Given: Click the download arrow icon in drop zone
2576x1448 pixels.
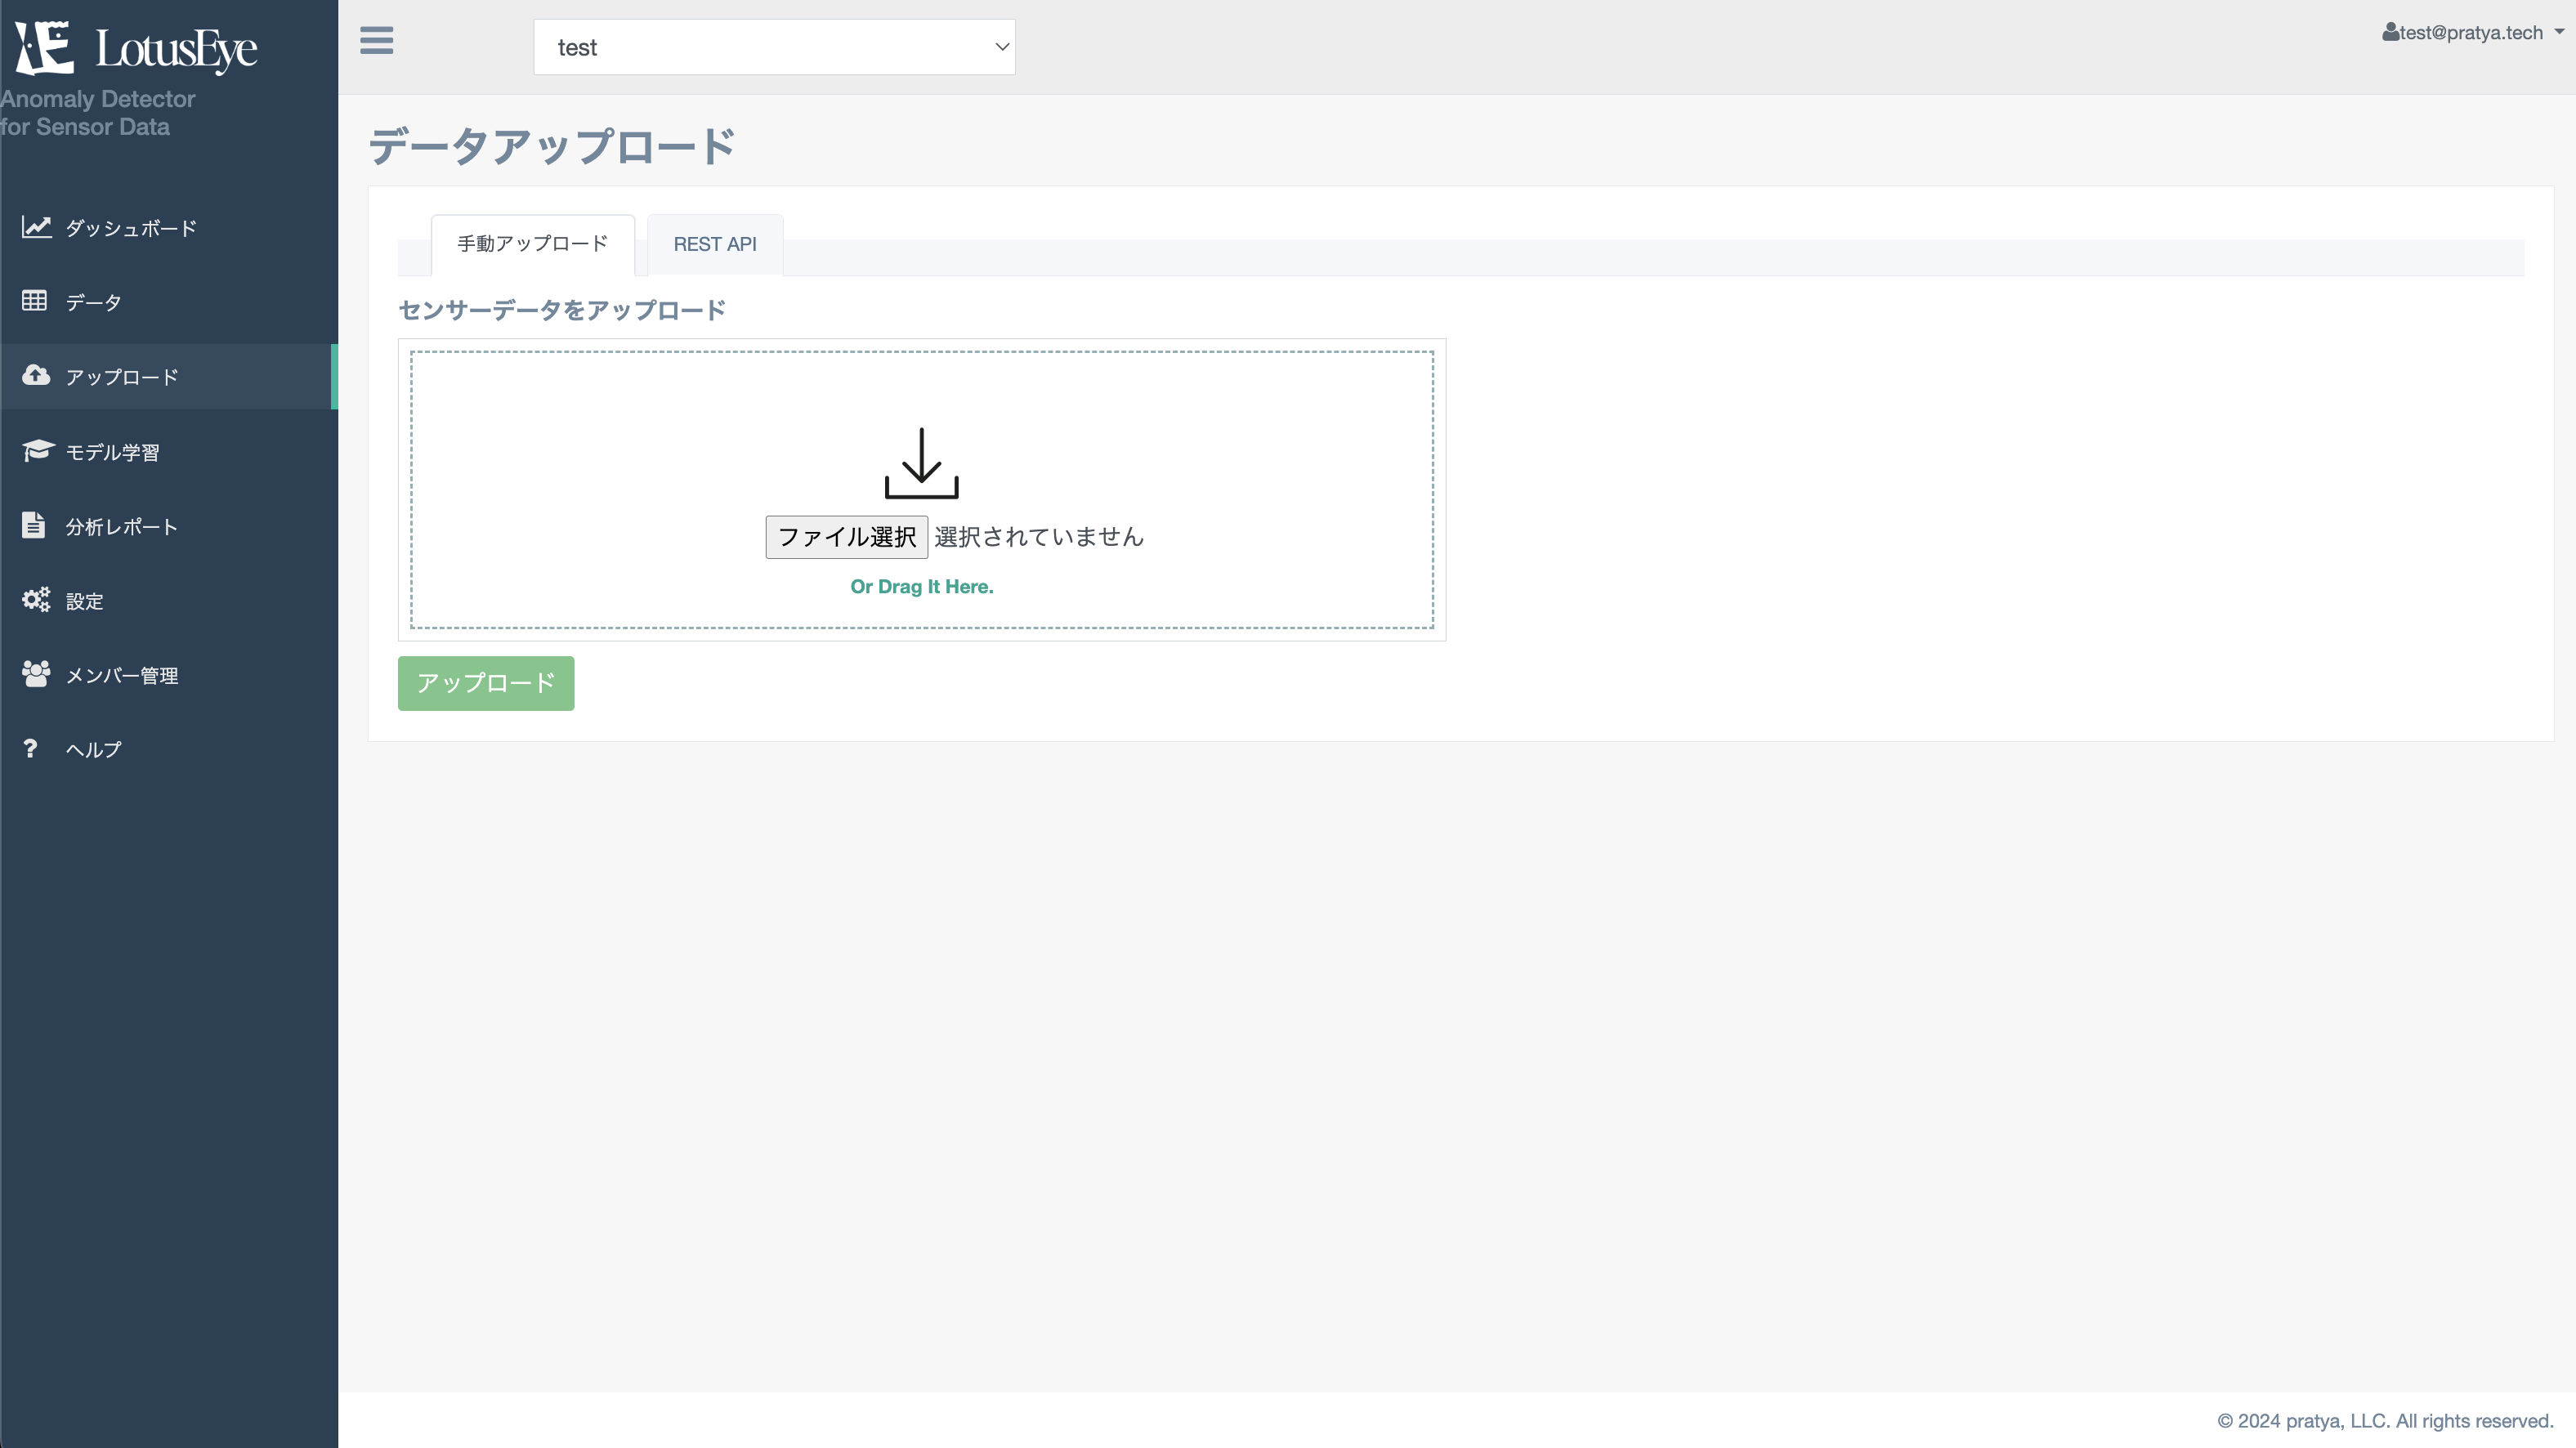Looking at the screenshot, I should tap(921, 463).
